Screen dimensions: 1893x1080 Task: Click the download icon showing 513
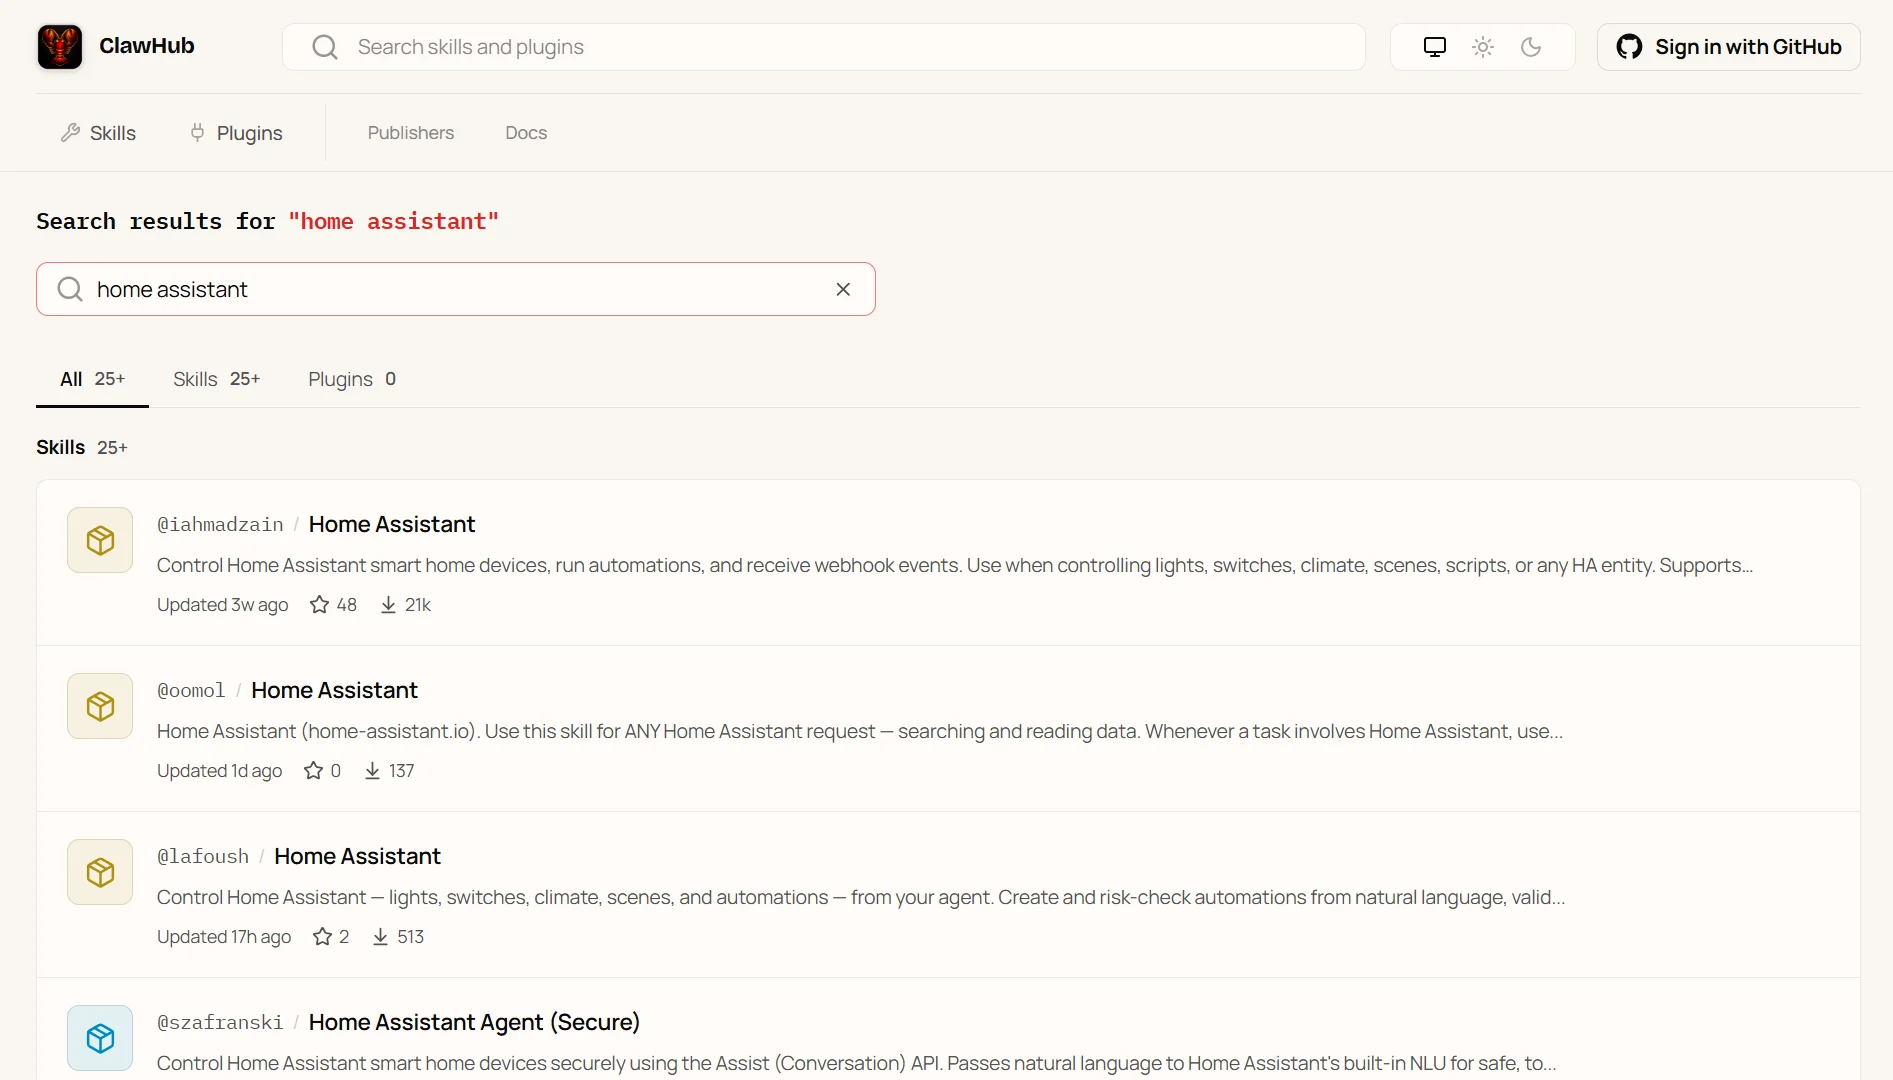tap(380, 936)
